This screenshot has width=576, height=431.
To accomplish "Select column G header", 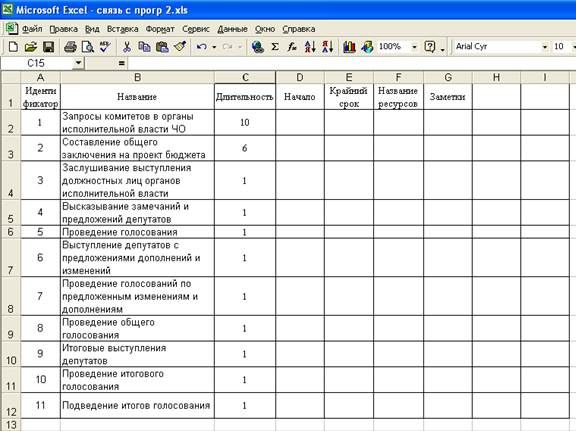I will coord(448,78).
